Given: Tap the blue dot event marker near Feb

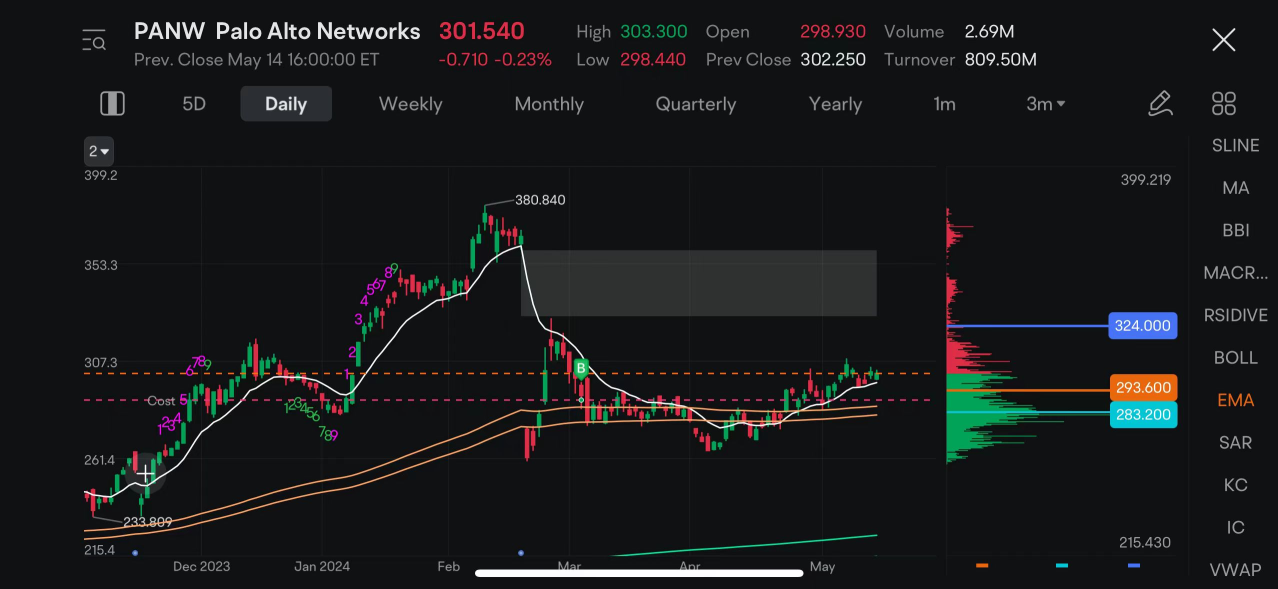Looking at the screenshot, I should click(x=521, y=552).
